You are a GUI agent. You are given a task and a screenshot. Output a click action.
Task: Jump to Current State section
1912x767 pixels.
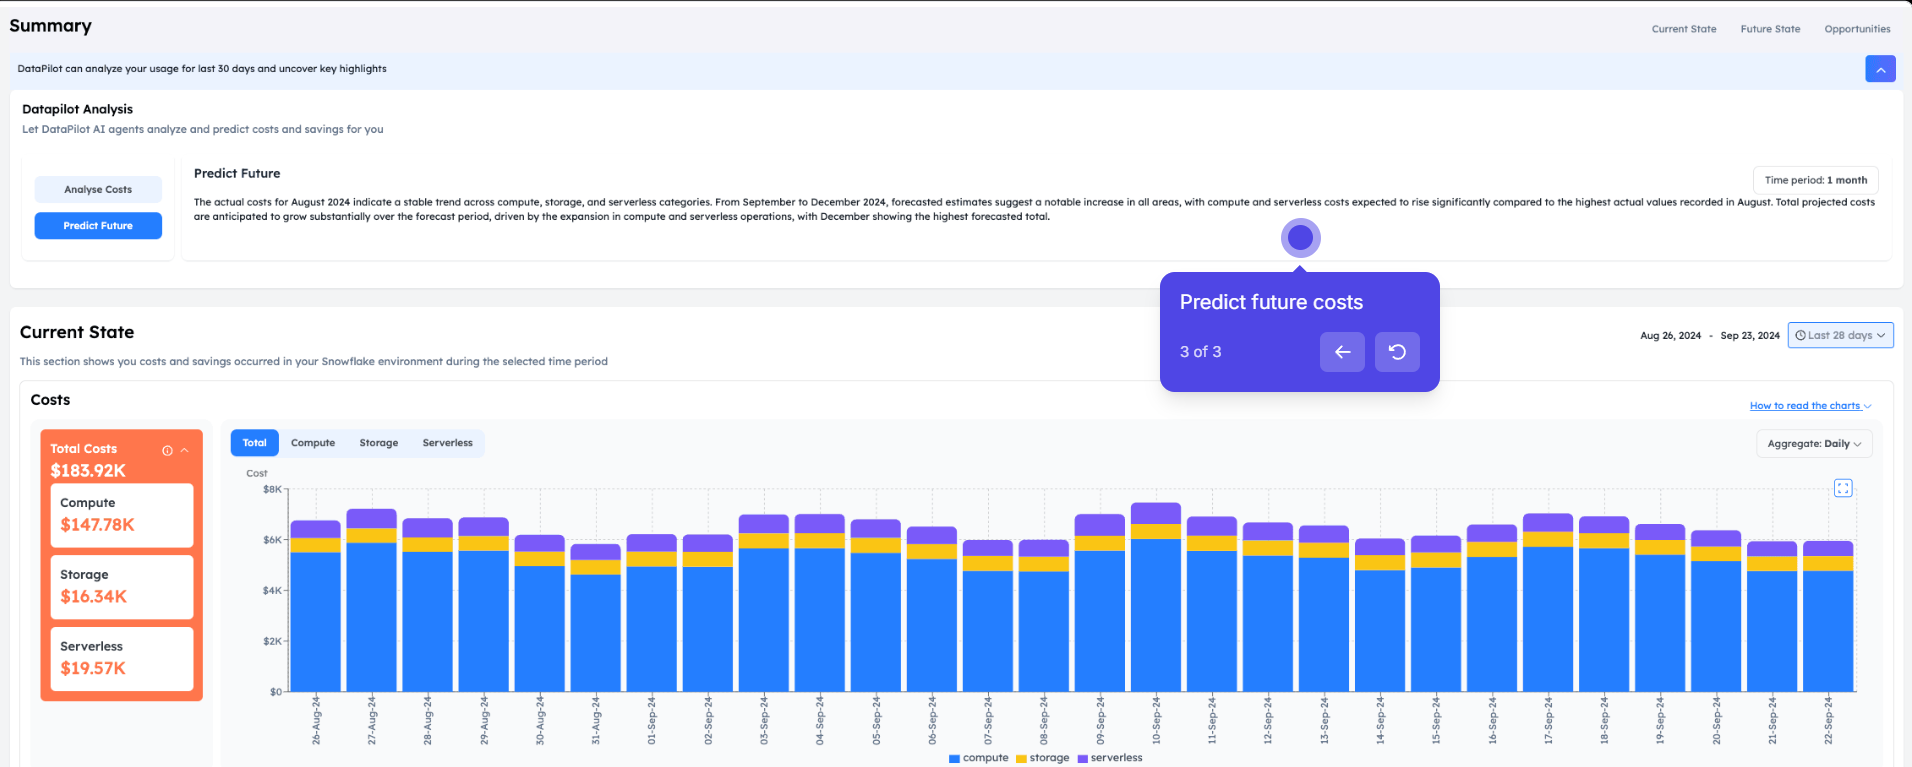(1684, 29)
